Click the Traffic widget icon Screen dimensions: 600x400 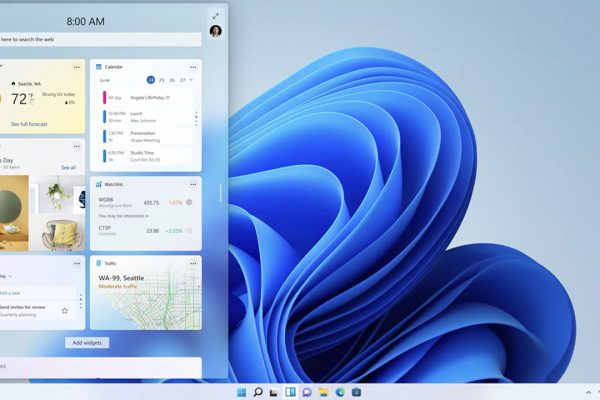point(98,263)
